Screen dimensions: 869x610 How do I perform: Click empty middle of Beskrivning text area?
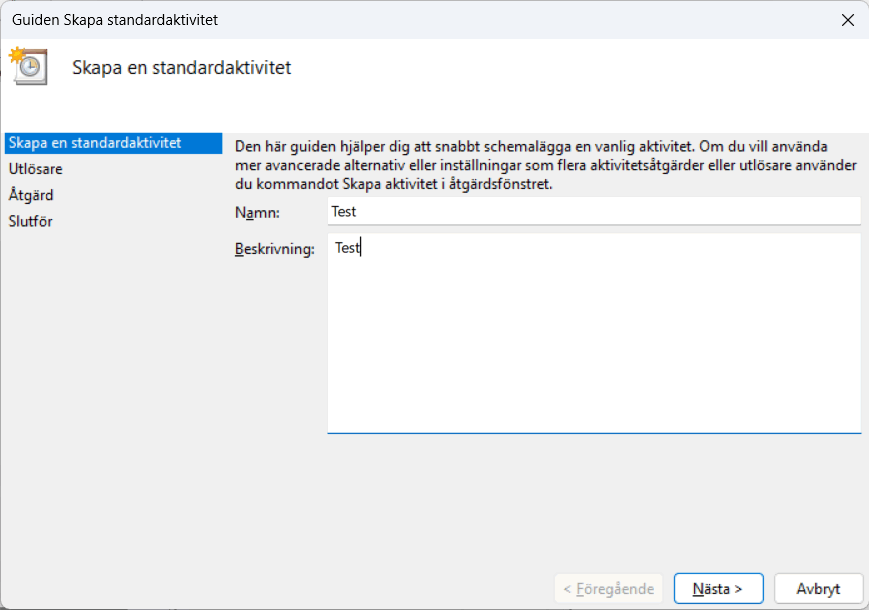click(x=594, y=340)
